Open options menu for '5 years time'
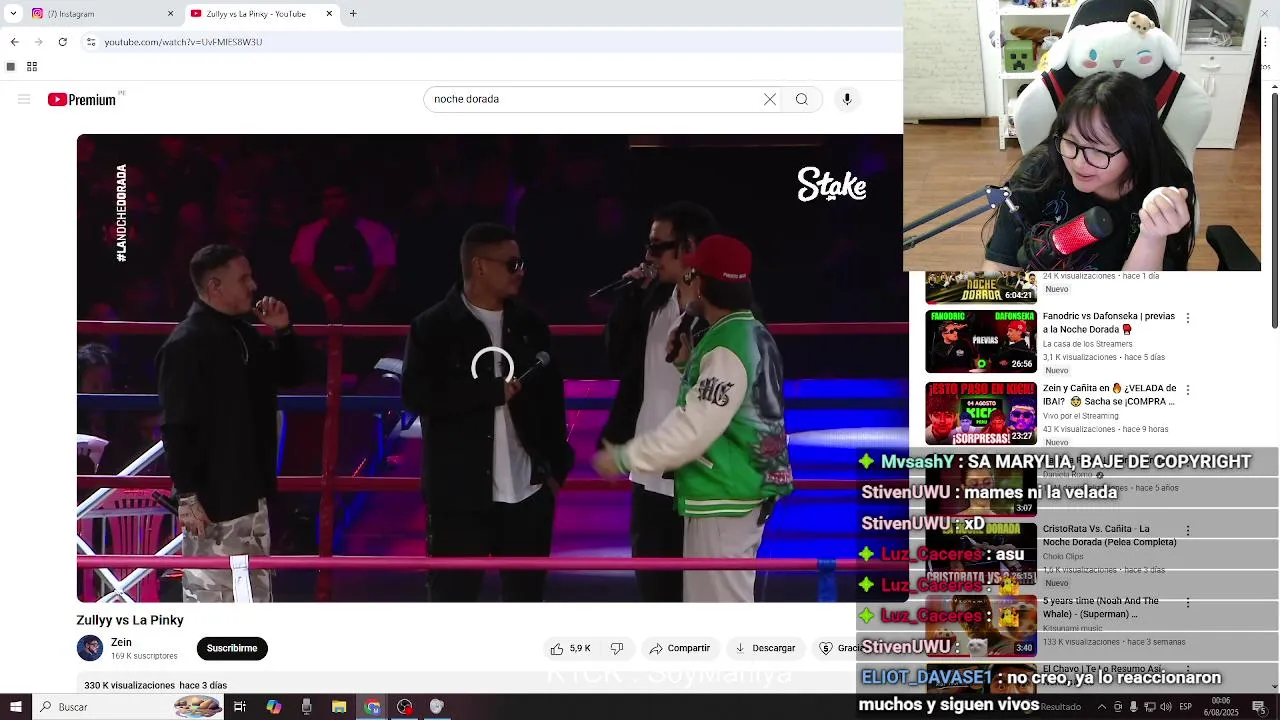Viewport: 1280px width, 720px height. (x=1188, y=603)
